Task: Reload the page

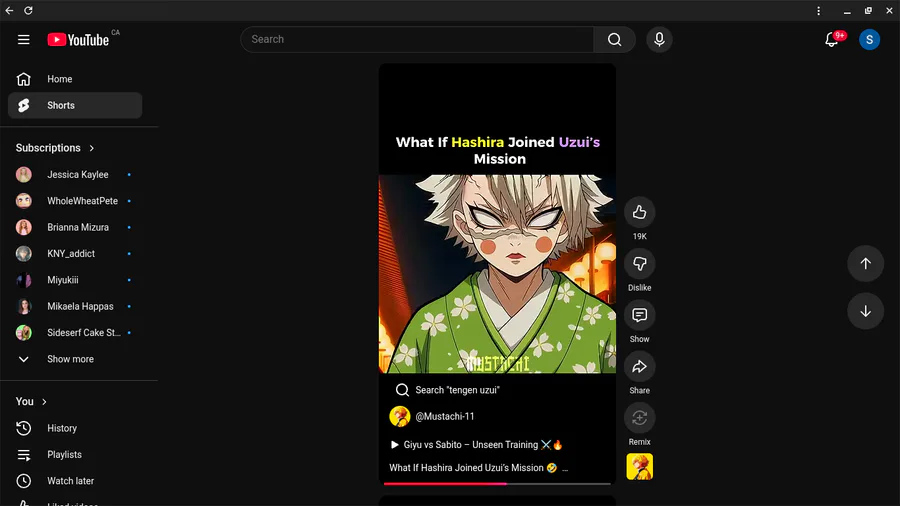Action: (x=28, y=10)
